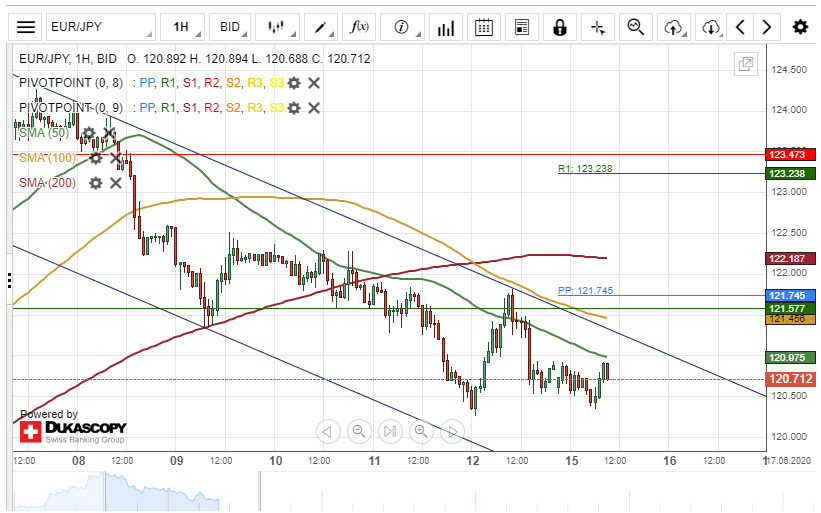Open the BID price side dropdown

click(233, 27)
